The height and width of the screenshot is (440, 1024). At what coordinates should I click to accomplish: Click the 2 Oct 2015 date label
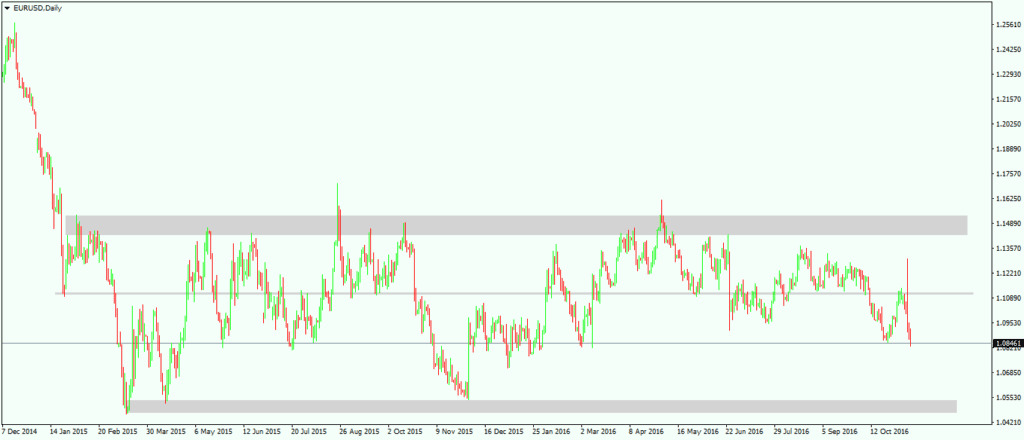pyautogui.click(x=407, y=432)
